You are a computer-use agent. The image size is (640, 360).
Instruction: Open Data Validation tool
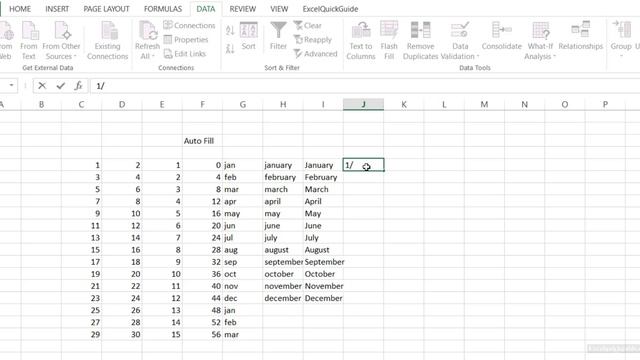pyautogui.click(x=460, y=41)
